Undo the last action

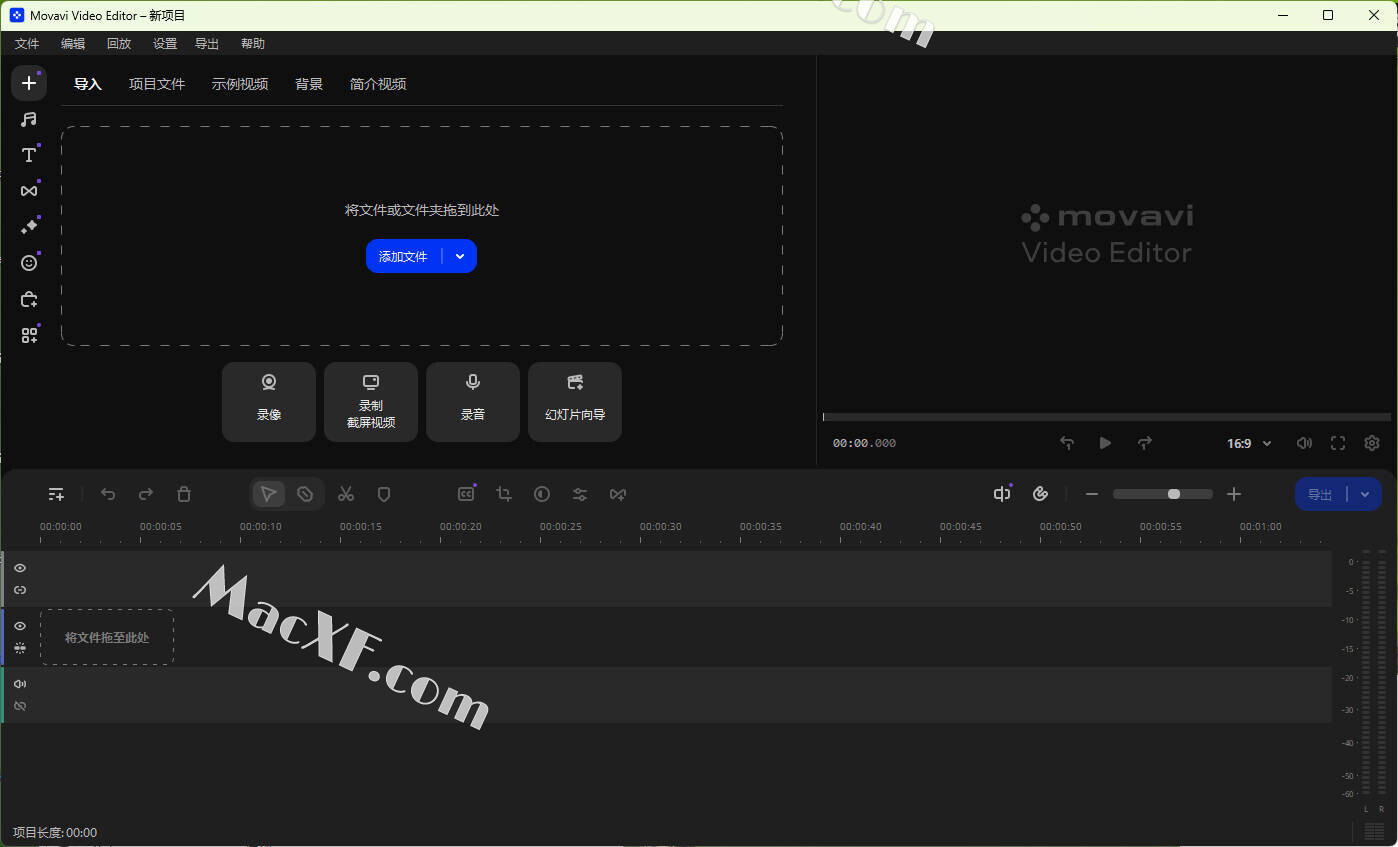click(108, 494)
